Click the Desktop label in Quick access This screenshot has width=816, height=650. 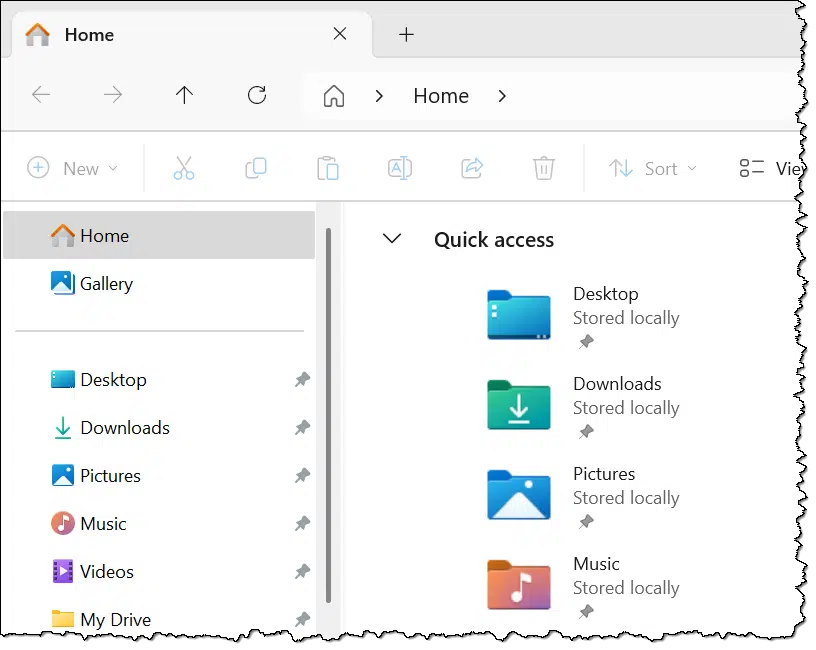click(606, 294)
